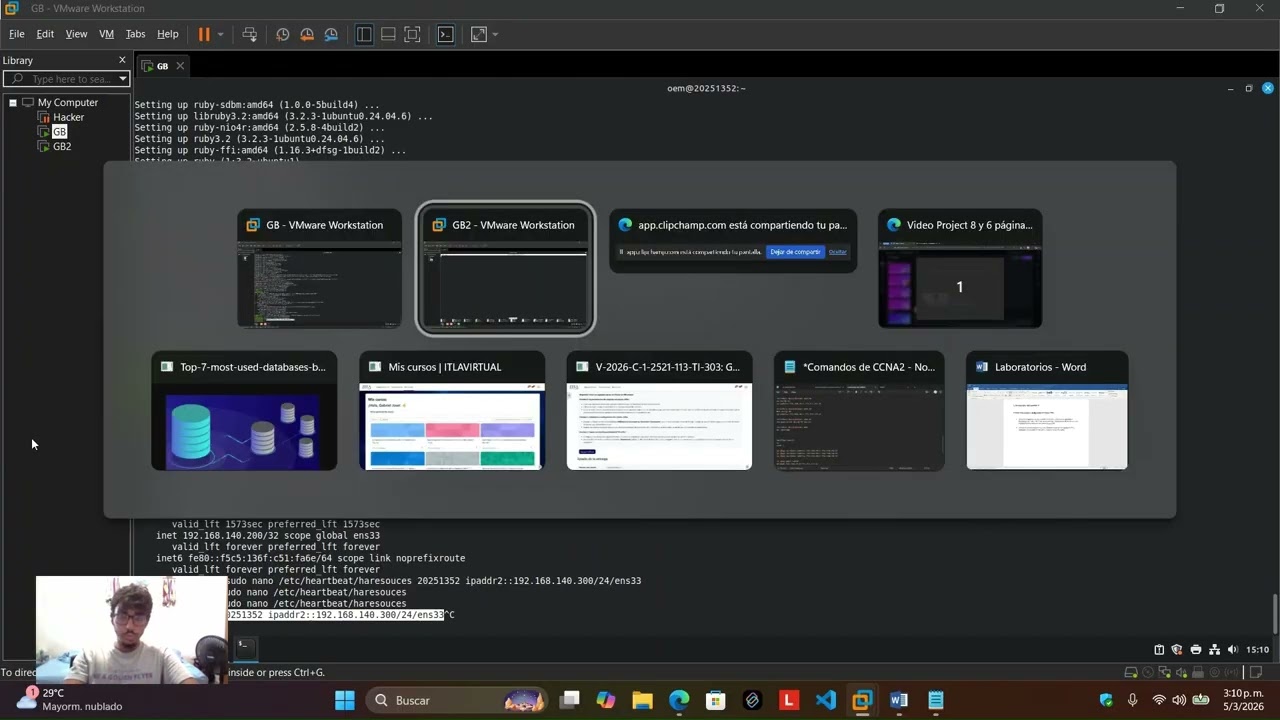Open the library search dropdown arrow
Image resolution: width=1280 pixels, height=720 pixels.
click(123, 78)
